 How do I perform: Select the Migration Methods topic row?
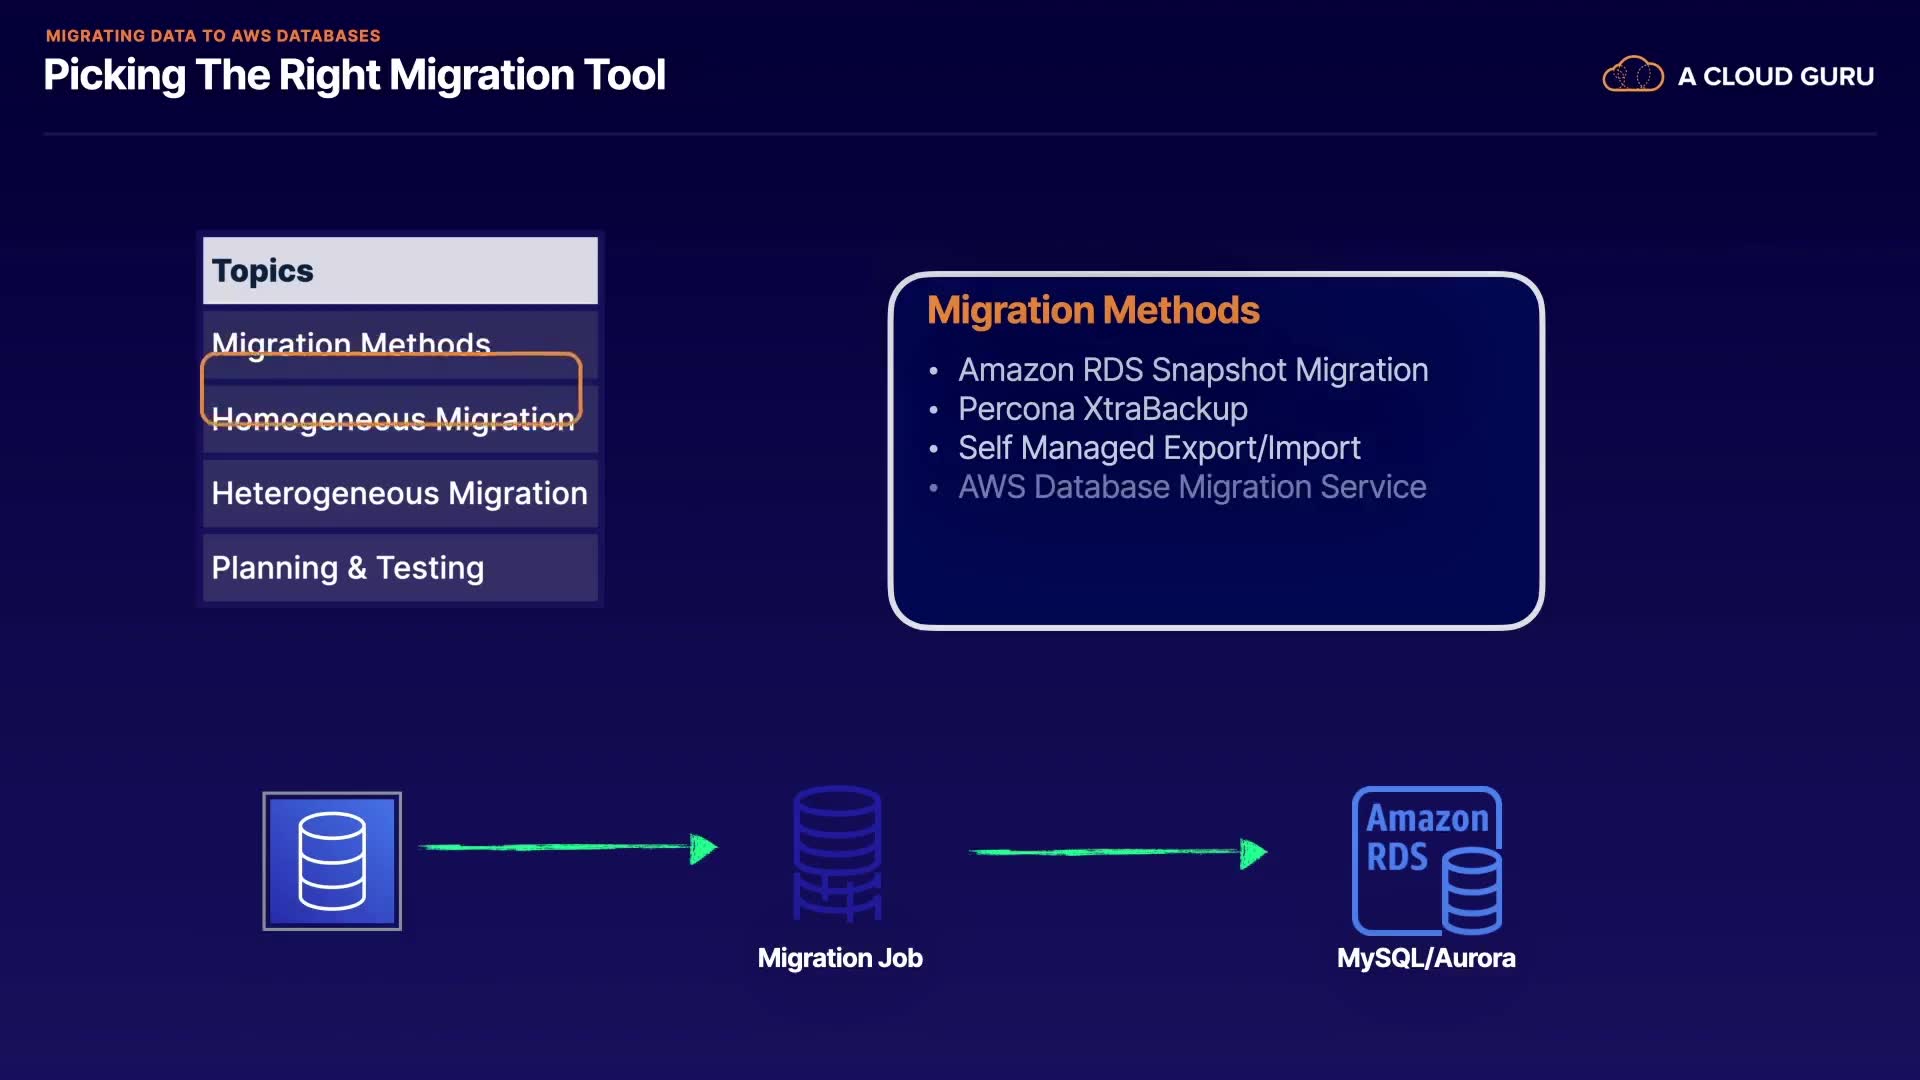click(x=350, y=338)
